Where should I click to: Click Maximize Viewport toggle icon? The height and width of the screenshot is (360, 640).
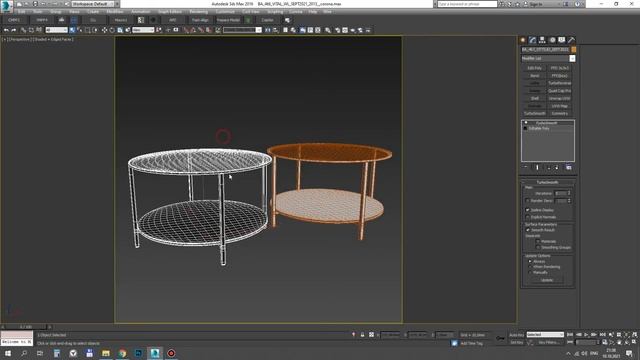pyautogui.click(x=635, y=342)
